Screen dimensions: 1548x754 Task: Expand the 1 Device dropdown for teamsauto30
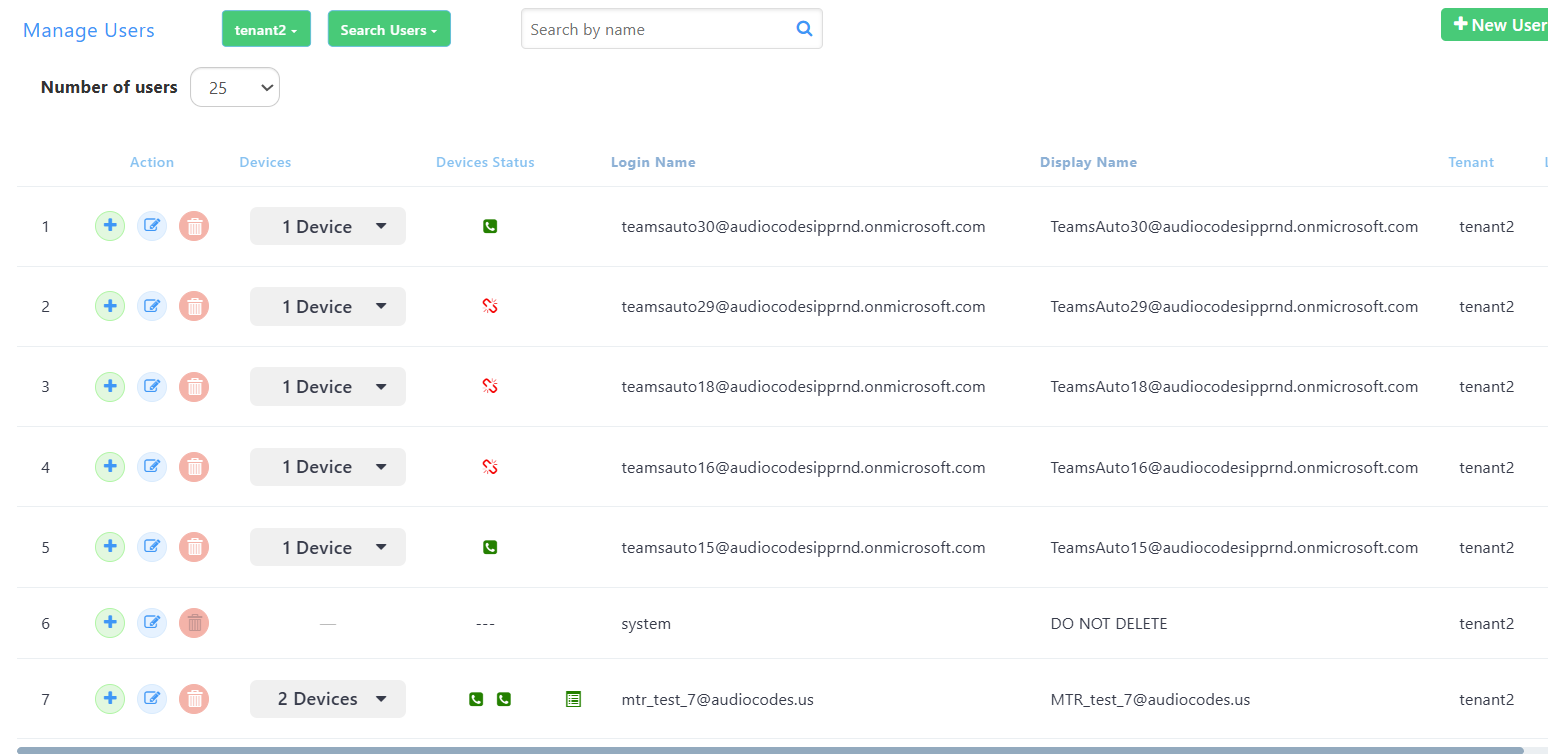point(328,227)
